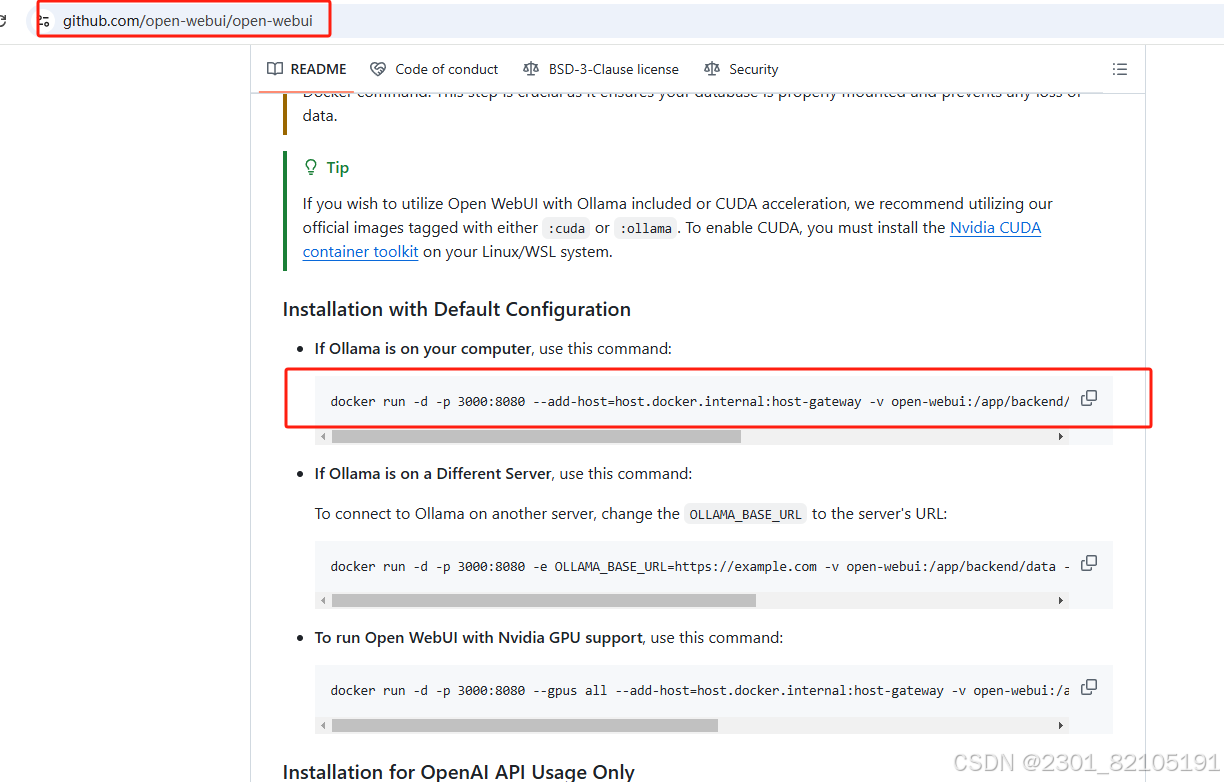Screen dimensions: 1224x782
Task: Click the docker command with --gpus all
Action: tap(700, 690)
